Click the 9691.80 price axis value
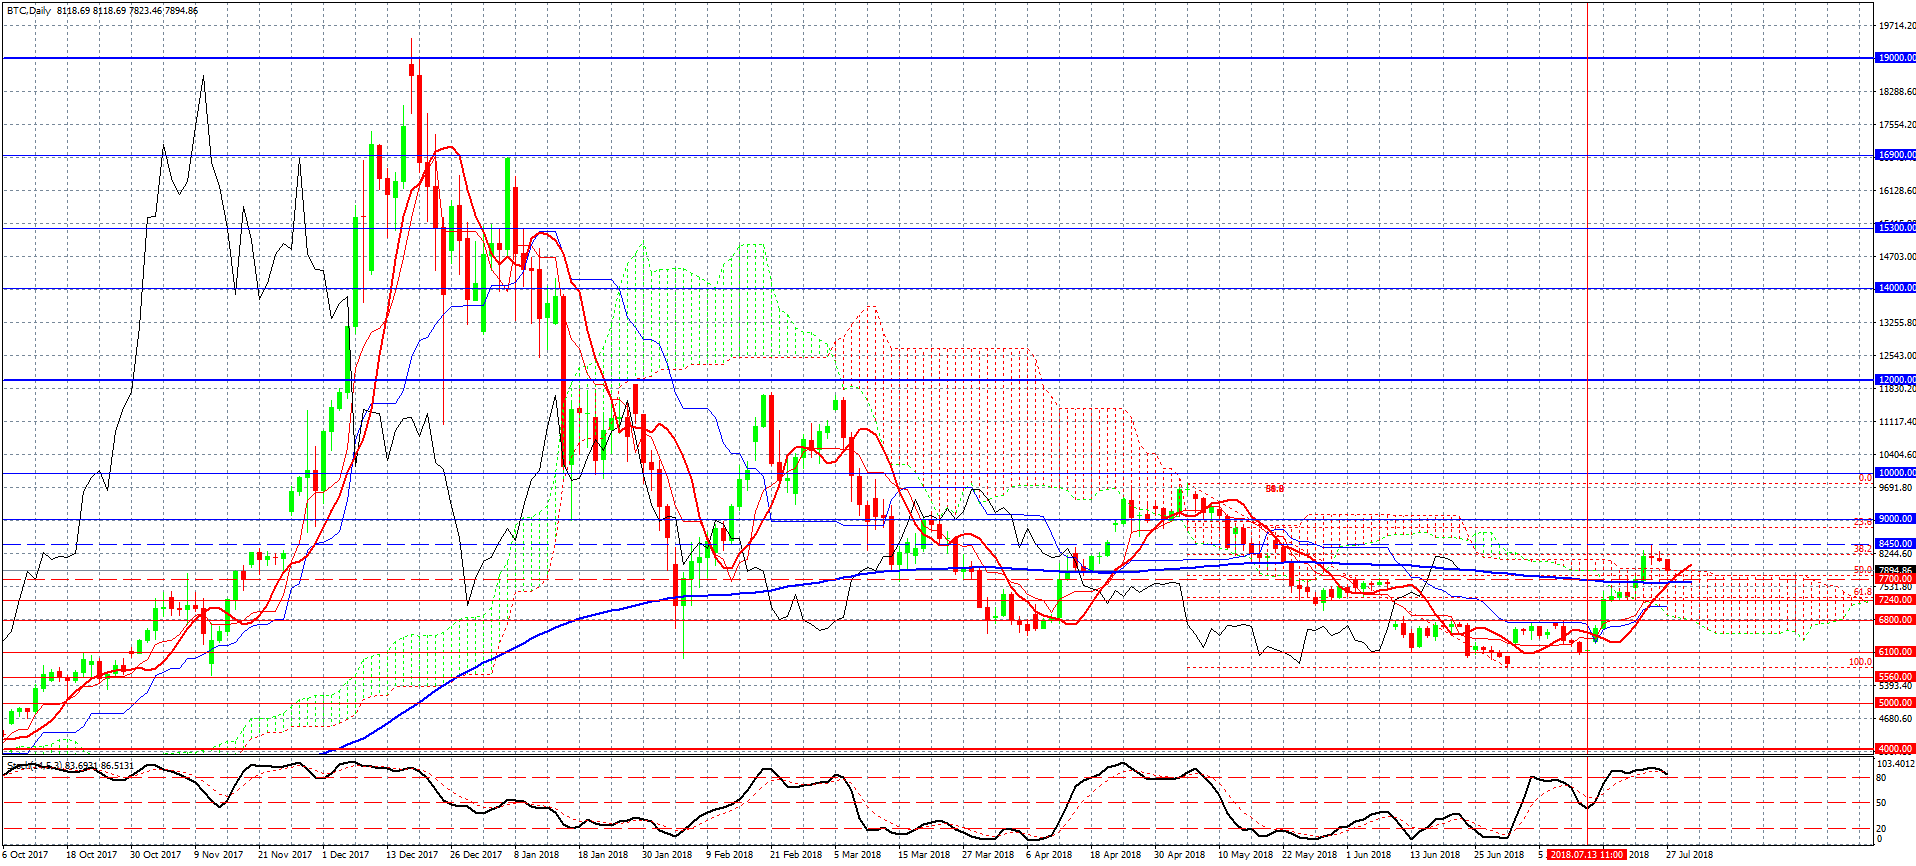 coord(1897,489)
